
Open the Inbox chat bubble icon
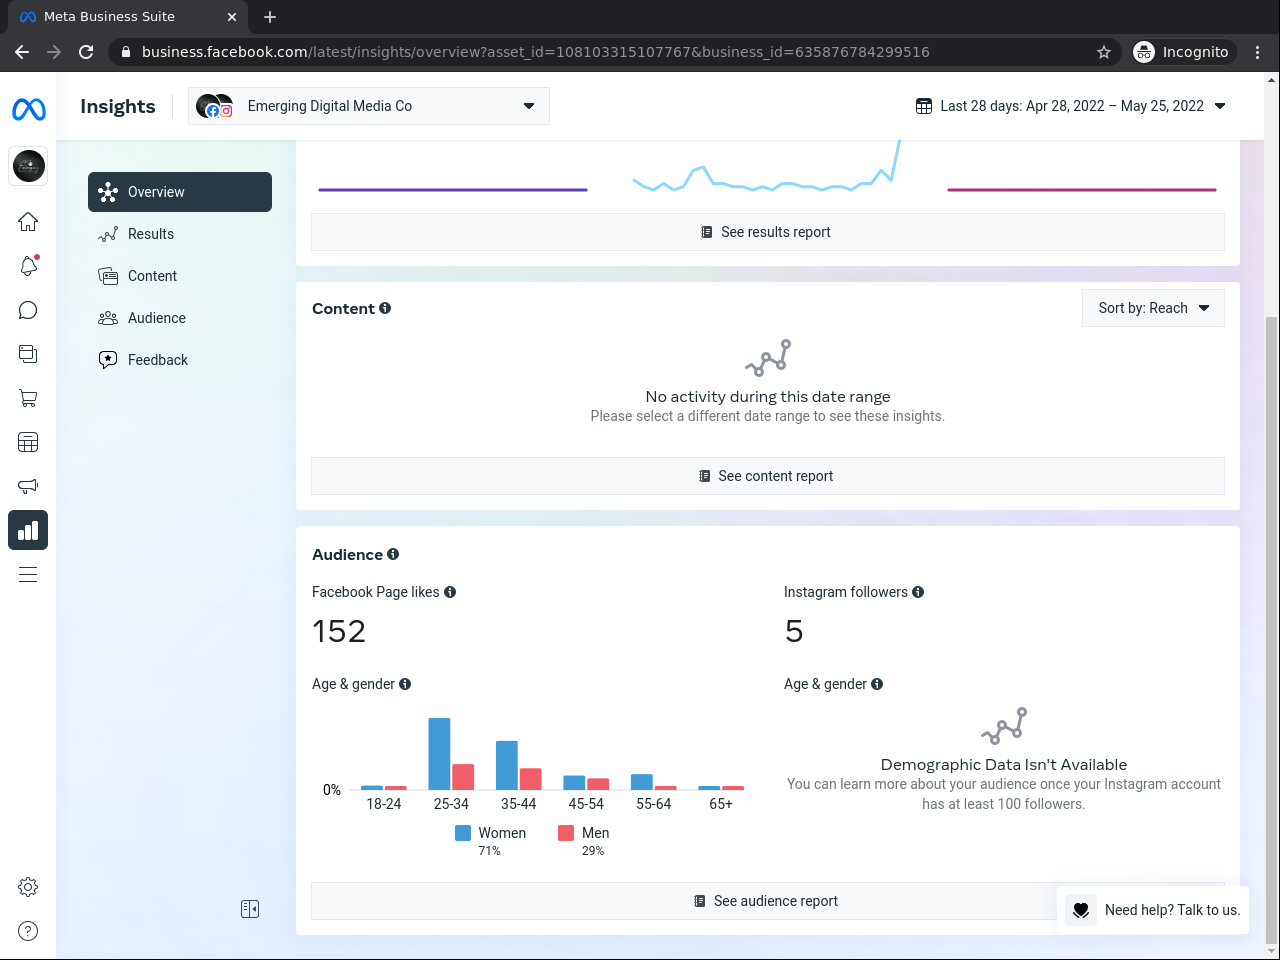[28, 310]
